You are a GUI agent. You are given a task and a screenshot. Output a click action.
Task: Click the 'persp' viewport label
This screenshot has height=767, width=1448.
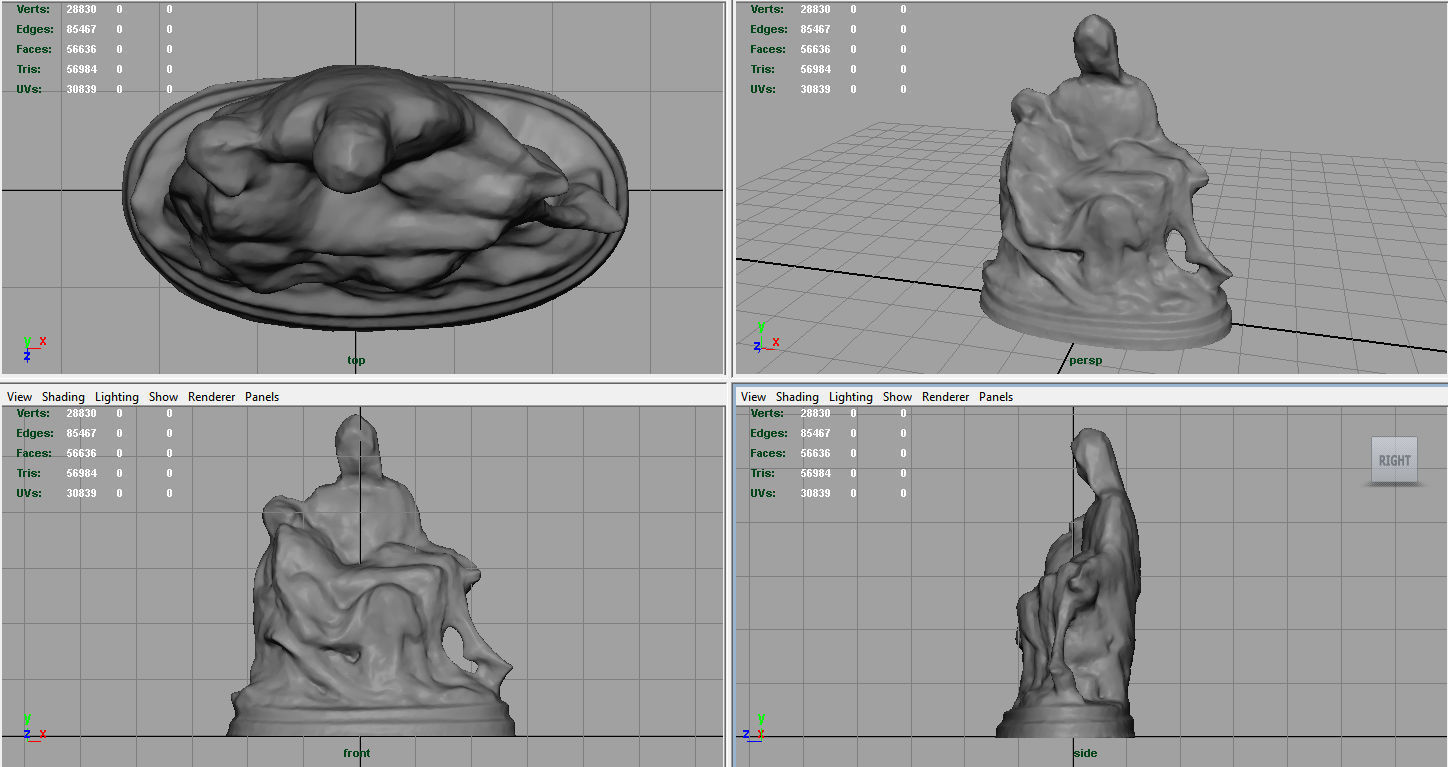click(x=1085, y=360)
